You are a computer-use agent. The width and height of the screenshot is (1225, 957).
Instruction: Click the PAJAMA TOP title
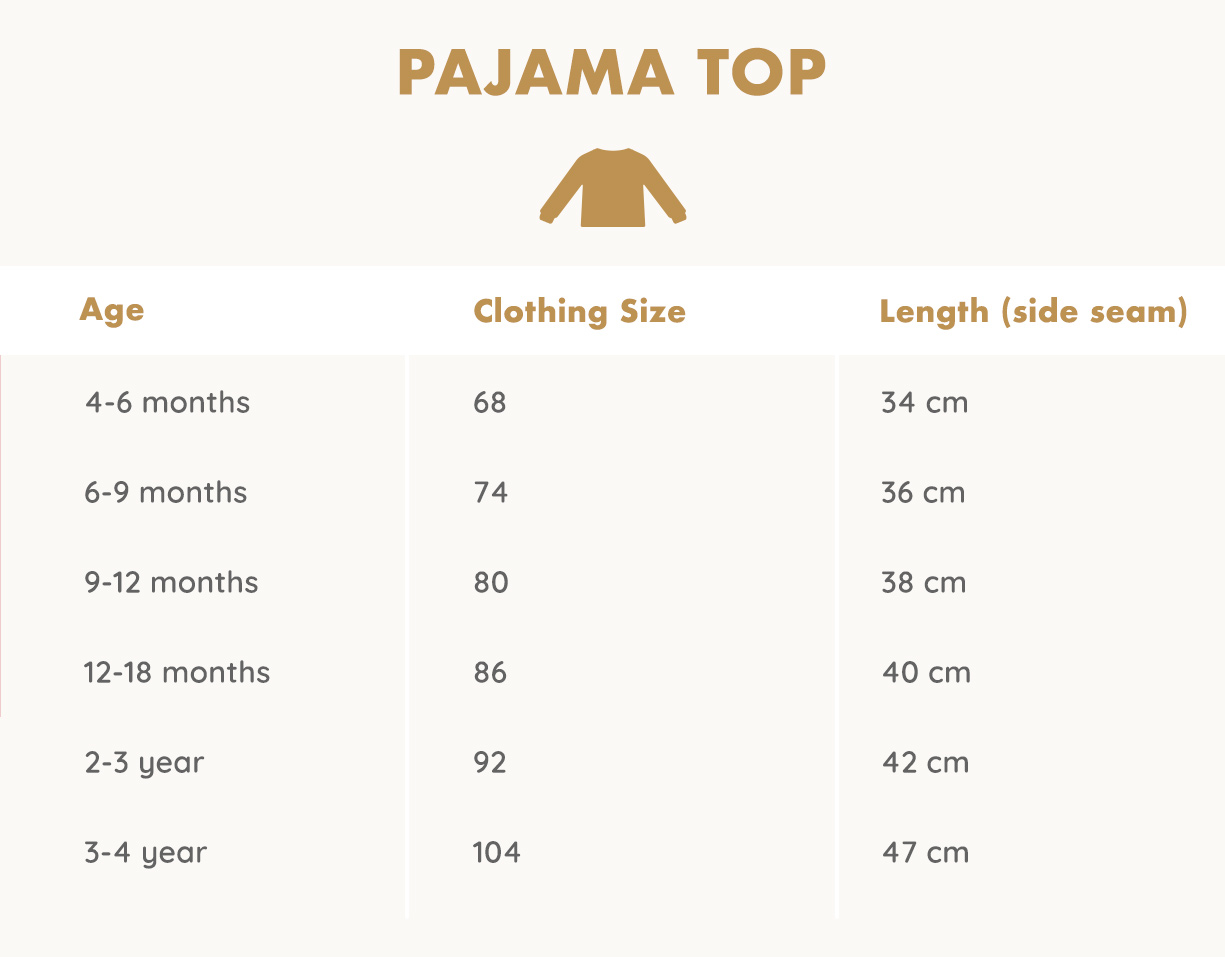[612, 72]
